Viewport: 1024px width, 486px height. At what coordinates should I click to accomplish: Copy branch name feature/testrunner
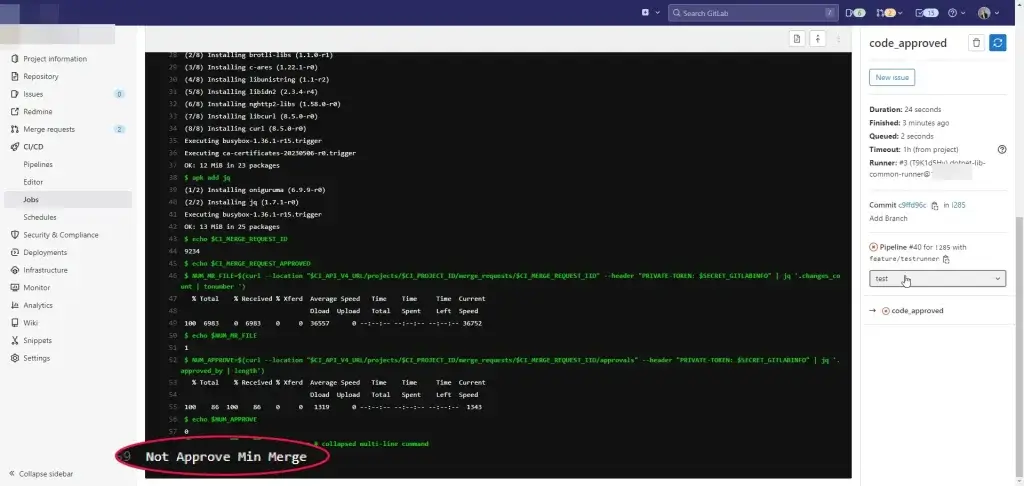coord(946,259)
